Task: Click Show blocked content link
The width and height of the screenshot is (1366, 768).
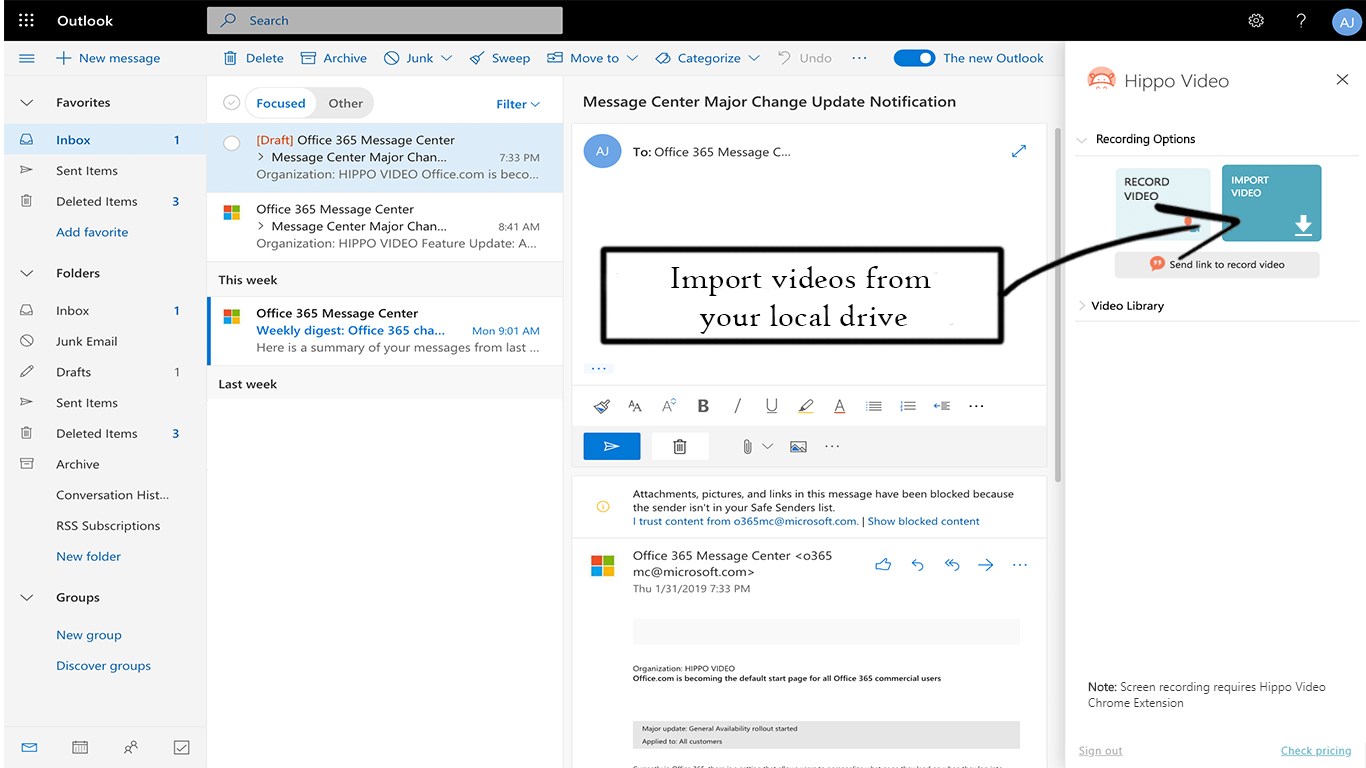Action: coord(924,521)
